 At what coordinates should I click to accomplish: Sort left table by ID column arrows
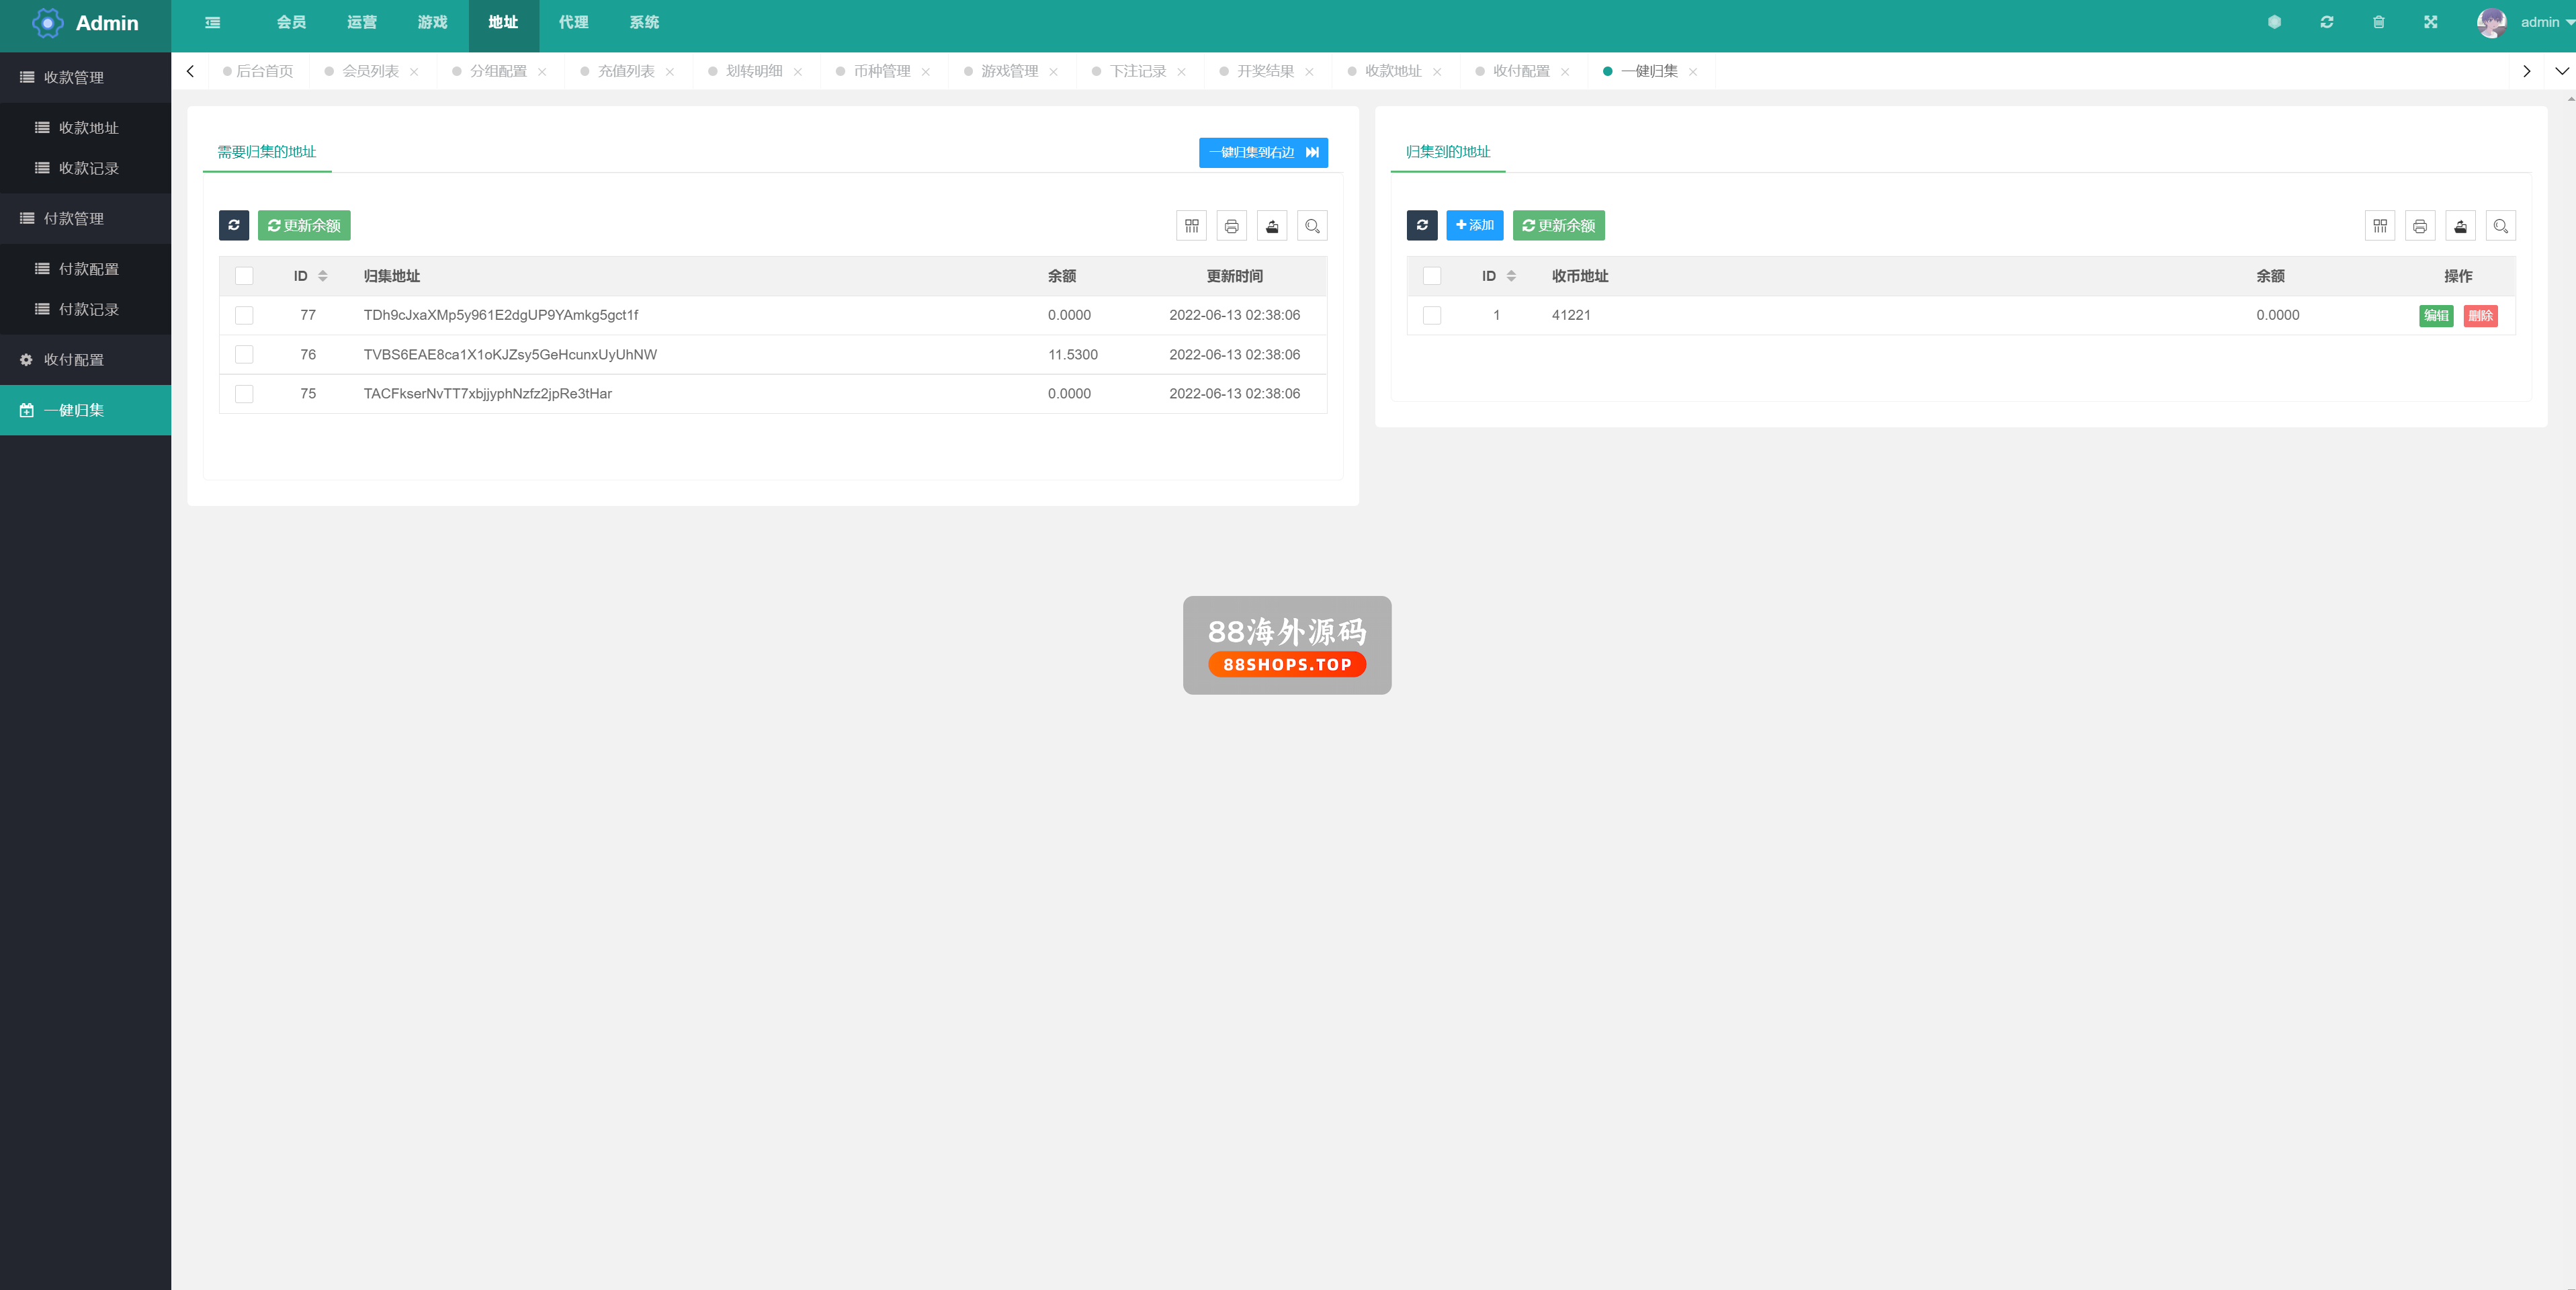[322, 276]
